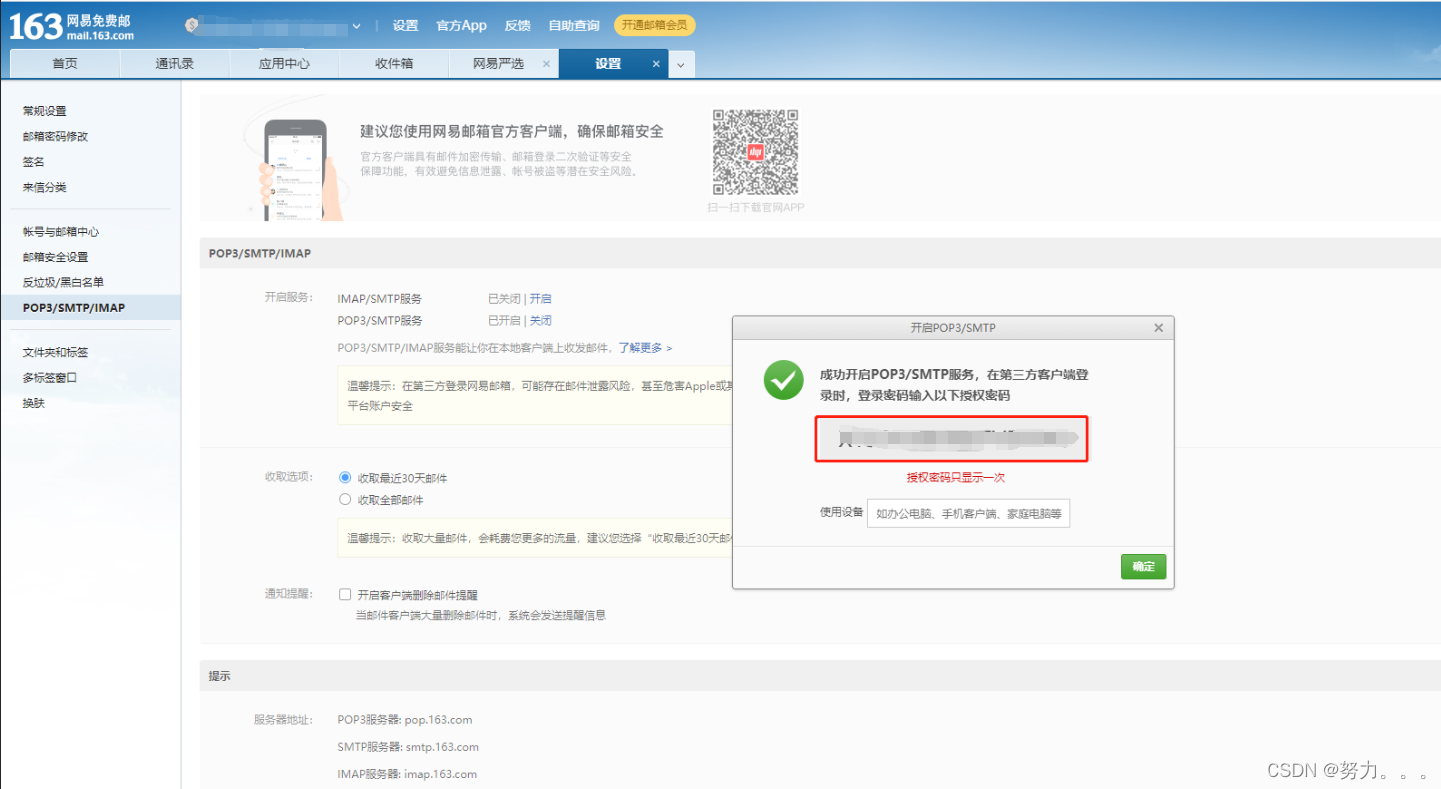1441x789 pixels.
Task: Open 来信分类 in sidebar
Action: (x=45, y=187)
